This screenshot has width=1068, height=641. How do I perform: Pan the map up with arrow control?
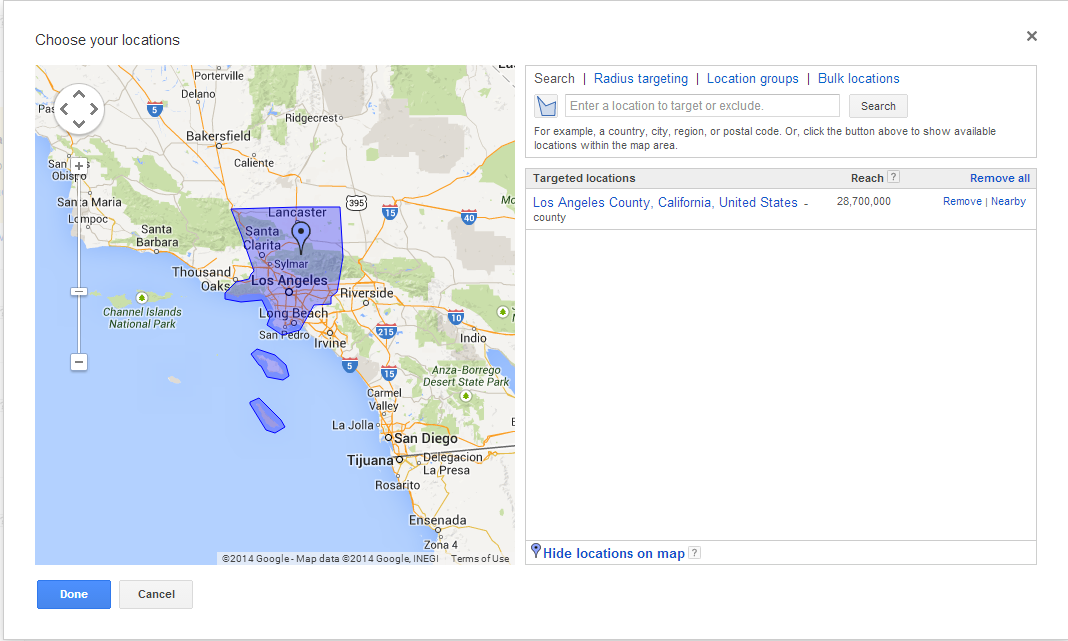pyautogui.click(x=79, y=93)
